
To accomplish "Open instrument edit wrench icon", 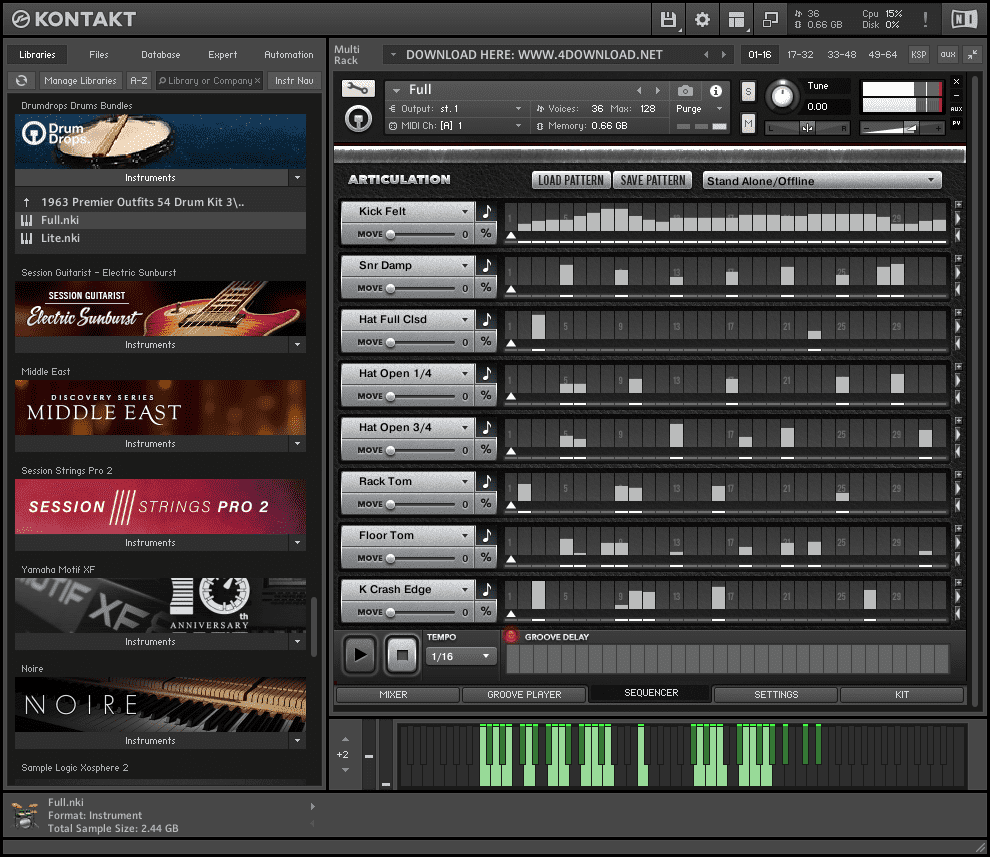I will pyautogui.click(x=358, y=88).
